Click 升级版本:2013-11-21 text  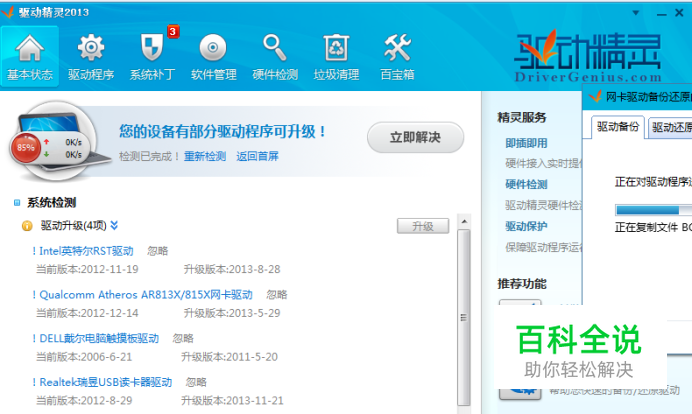232,400
